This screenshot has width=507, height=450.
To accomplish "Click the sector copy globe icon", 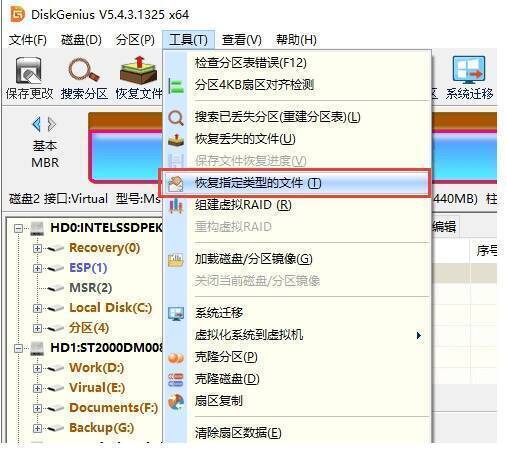I will pyautogui.click(x=176, y=401).
